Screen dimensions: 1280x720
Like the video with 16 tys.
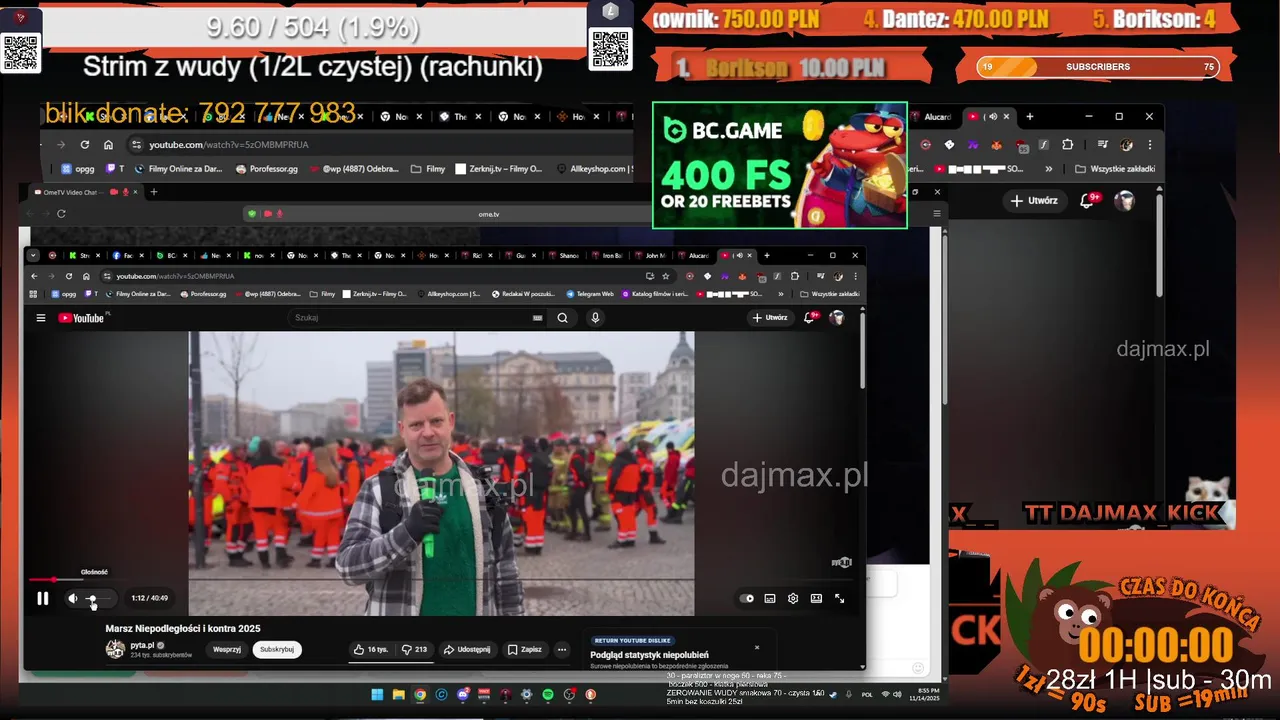tap(371, 649)
